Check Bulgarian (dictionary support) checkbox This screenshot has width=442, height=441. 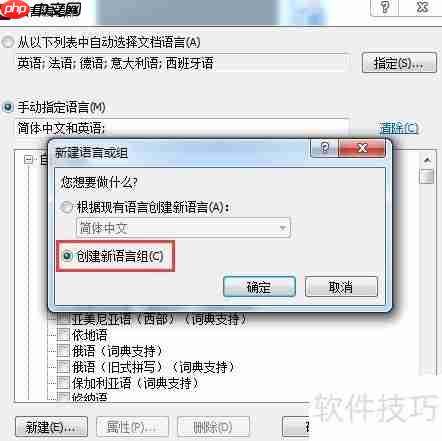[63, 383]
